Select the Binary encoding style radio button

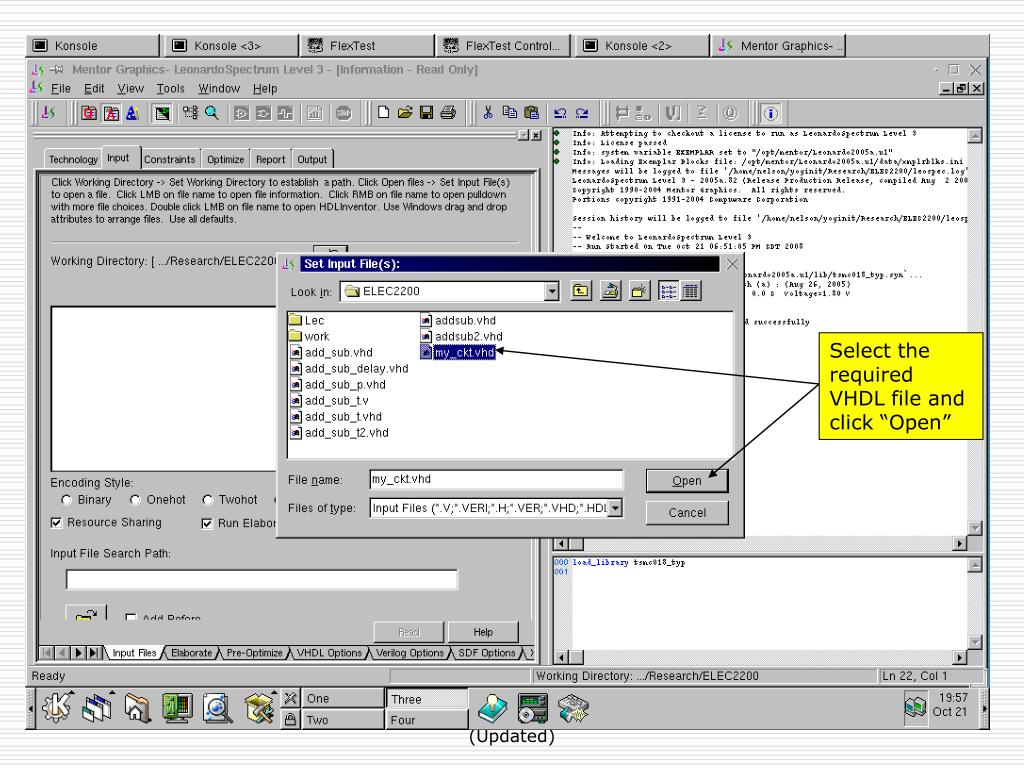point(66,500)
